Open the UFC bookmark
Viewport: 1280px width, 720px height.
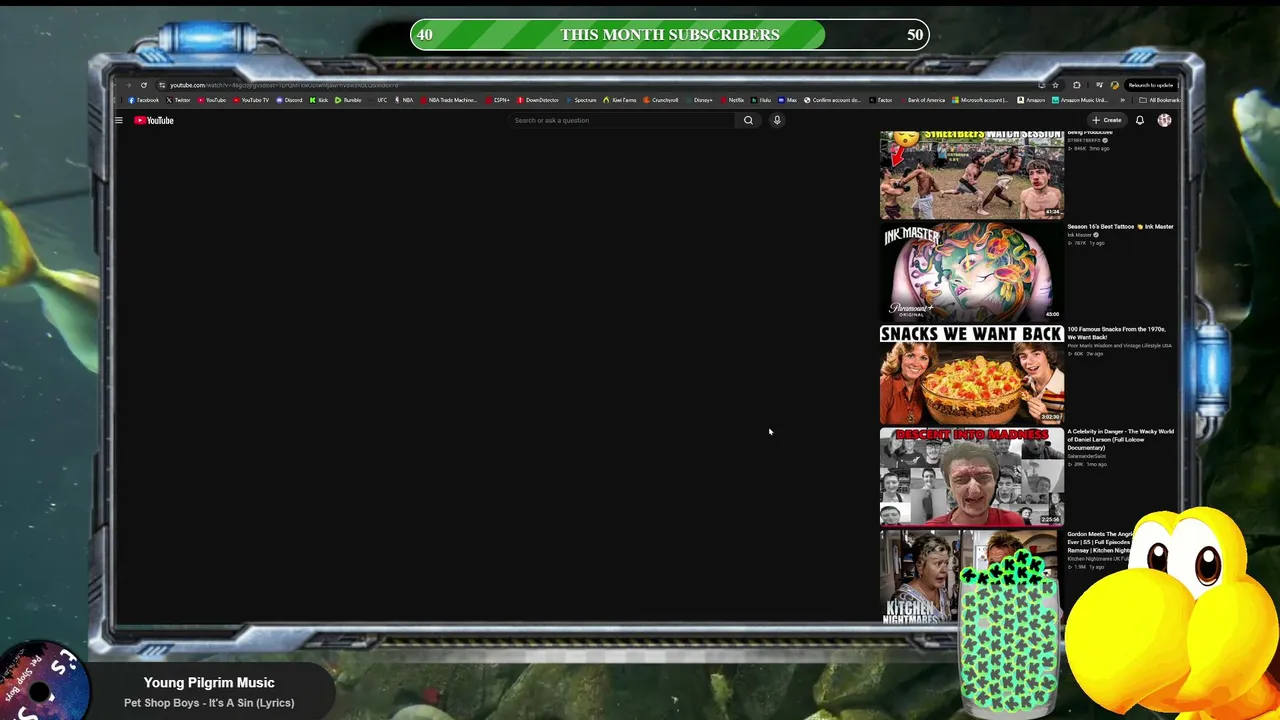tap(378, 100)
